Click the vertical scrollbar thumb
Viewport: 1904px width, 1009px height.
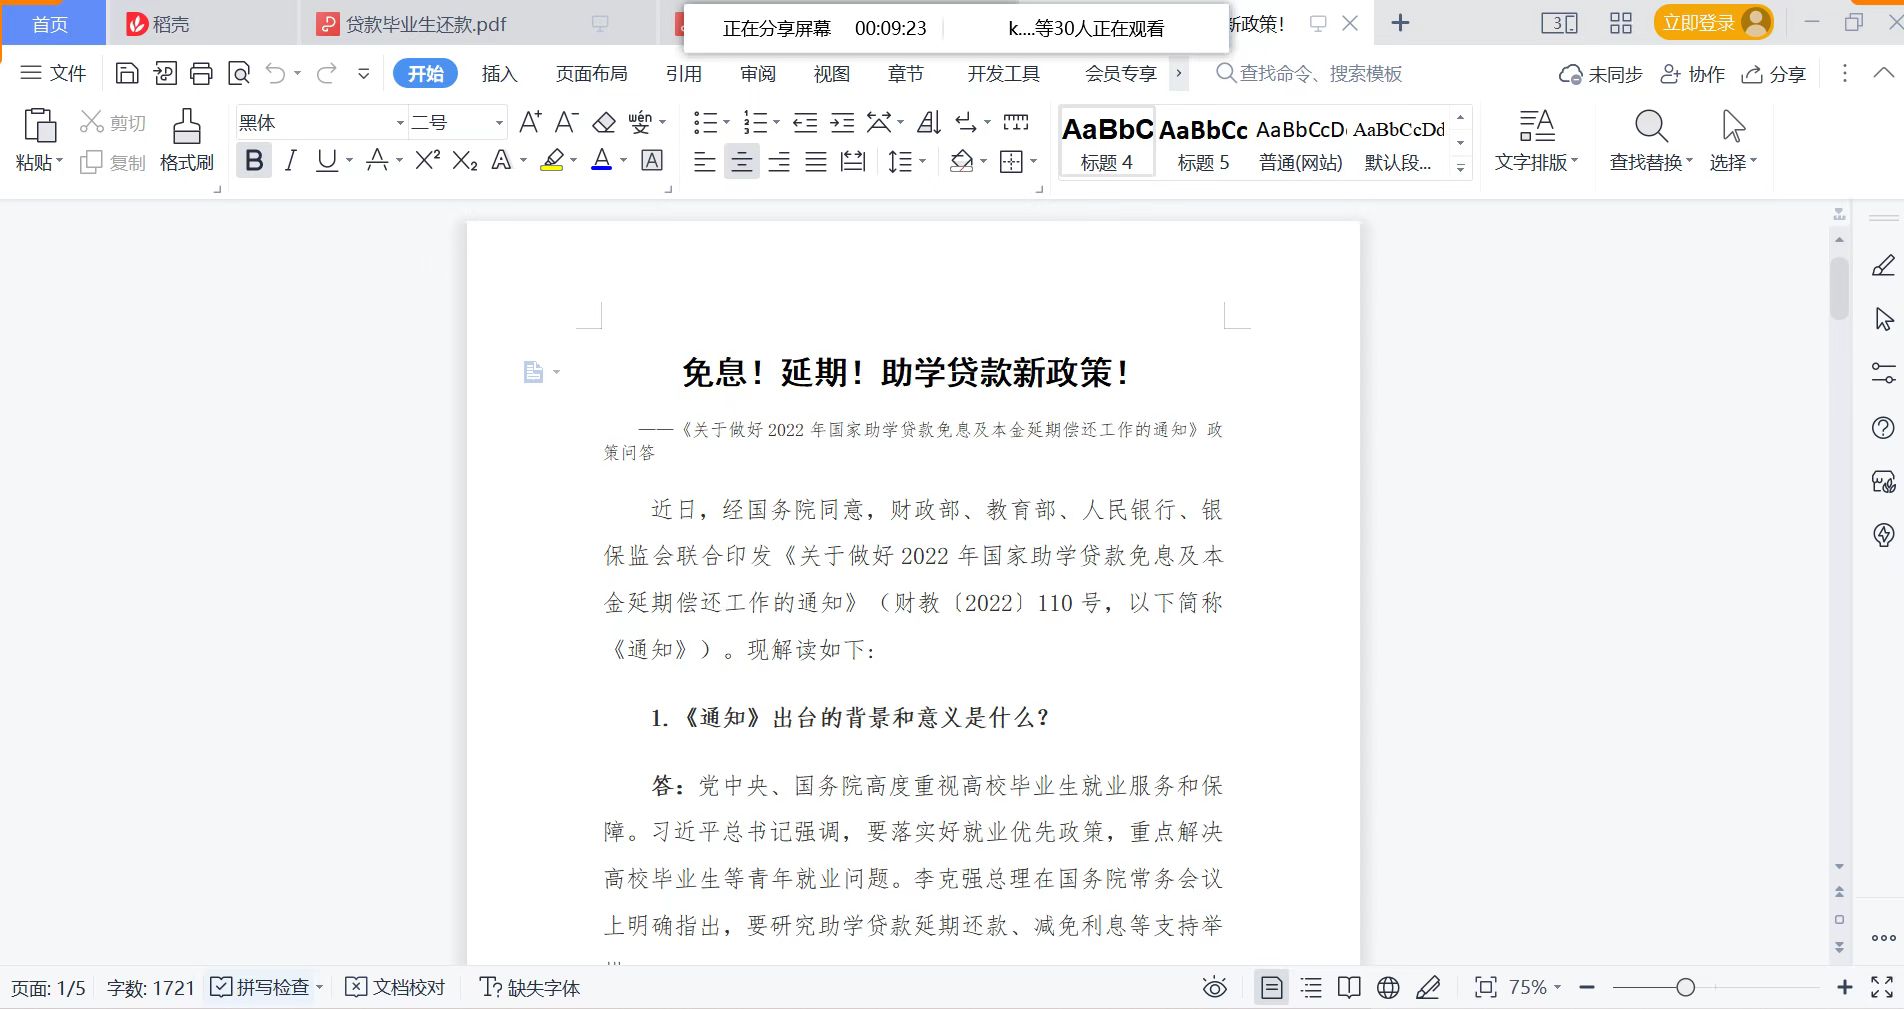[1839, 288]
